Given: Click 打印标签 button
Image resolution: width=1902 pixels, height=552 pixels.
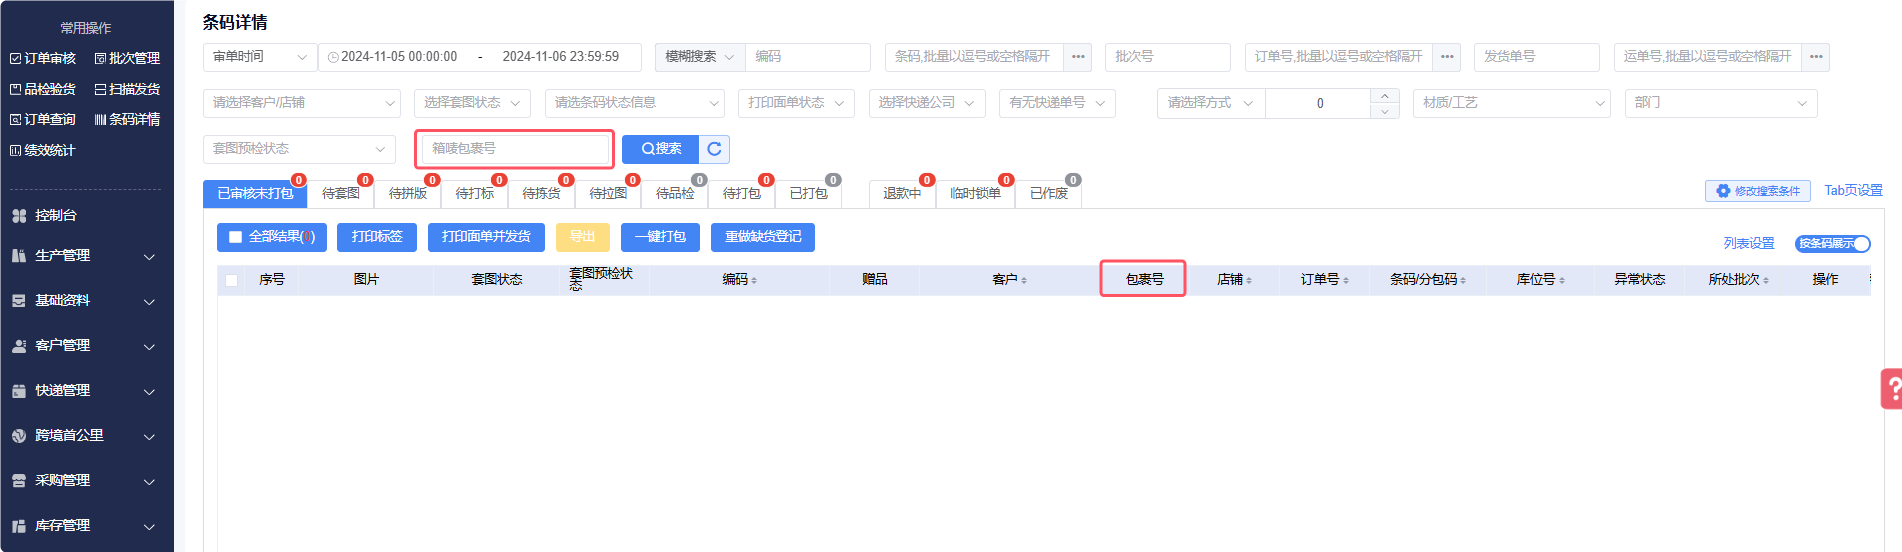Looking at the screenshot, I should click(377, 237).
